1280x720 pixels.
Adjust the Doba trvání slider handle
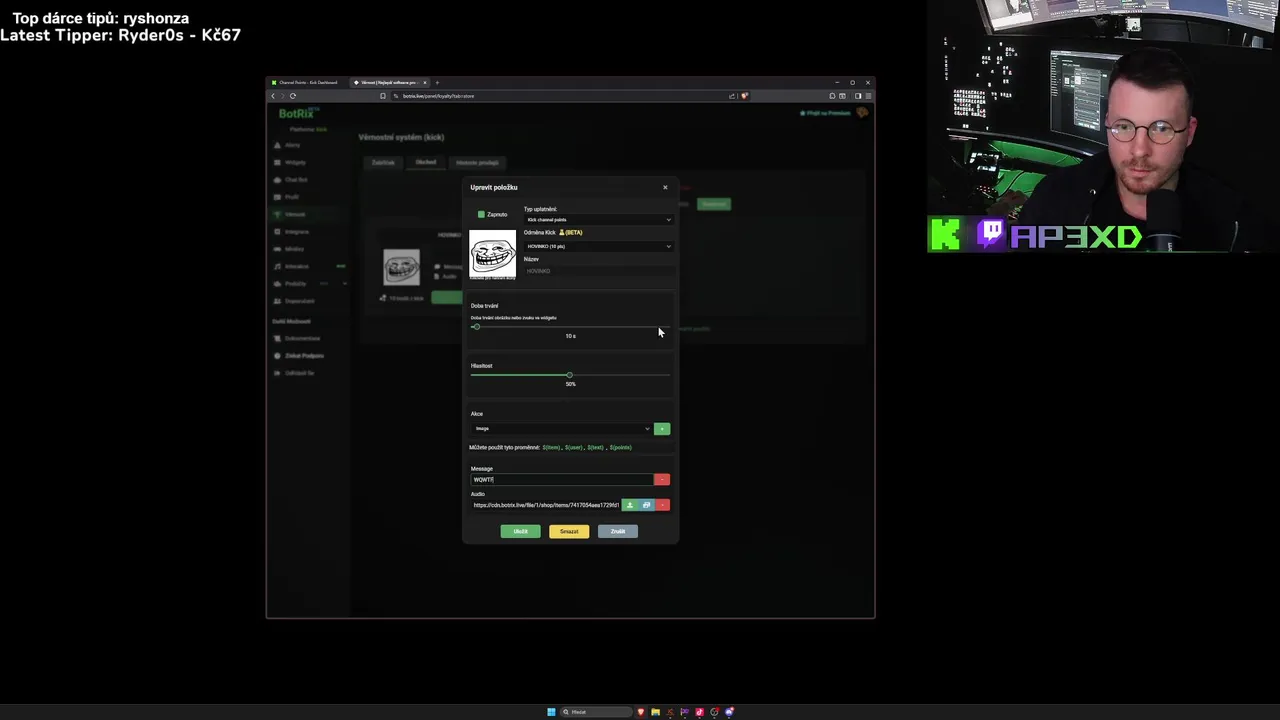tap(476, 327)
